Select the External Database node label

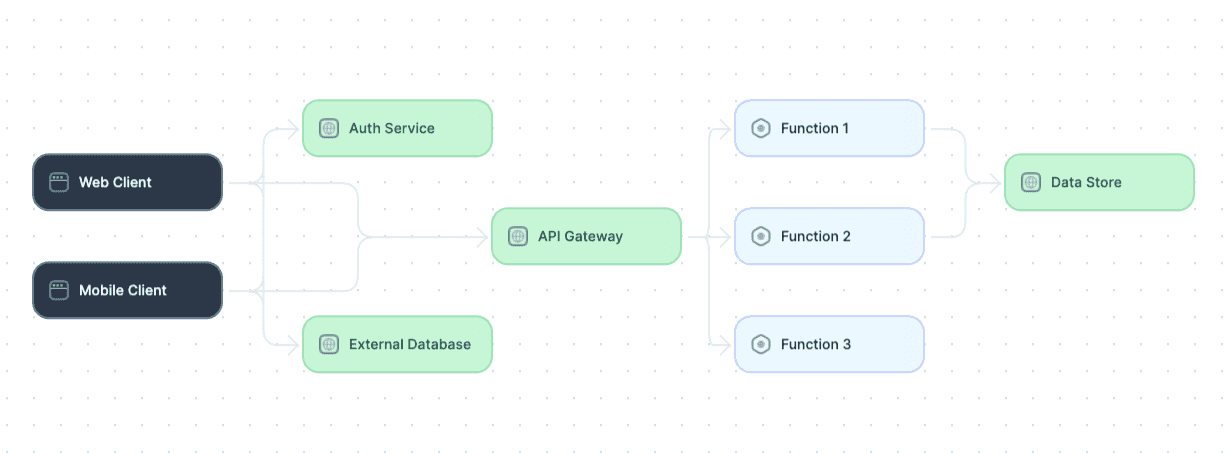coord(410,344)
